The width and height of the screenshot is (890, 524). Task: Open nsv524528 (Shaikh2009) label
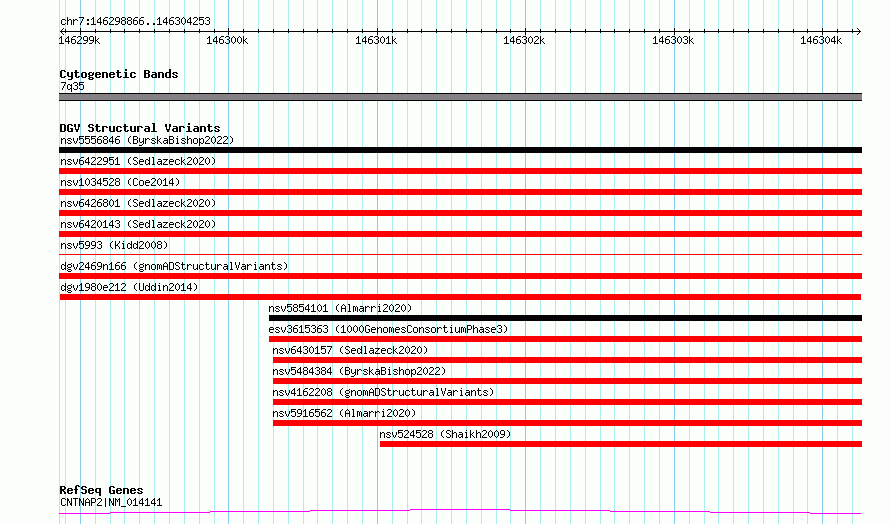click(445, 434)
